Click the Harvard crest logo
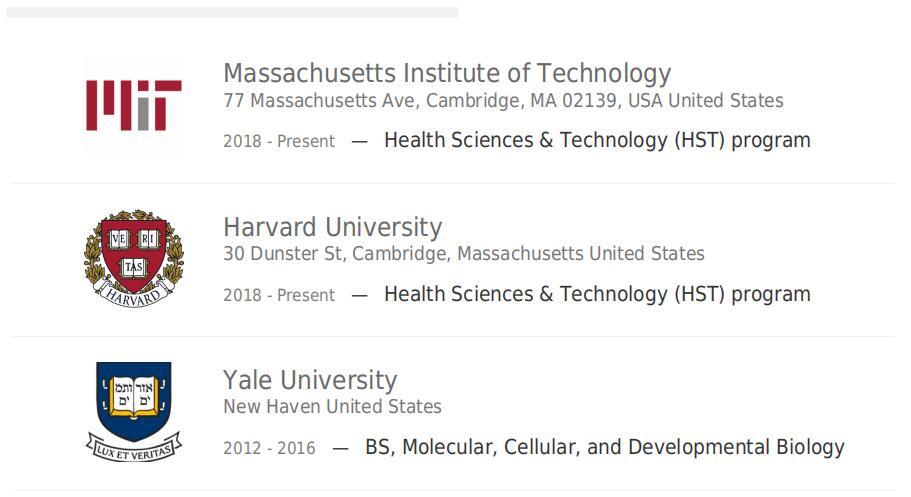911x497 pixels. click(134, 258)
